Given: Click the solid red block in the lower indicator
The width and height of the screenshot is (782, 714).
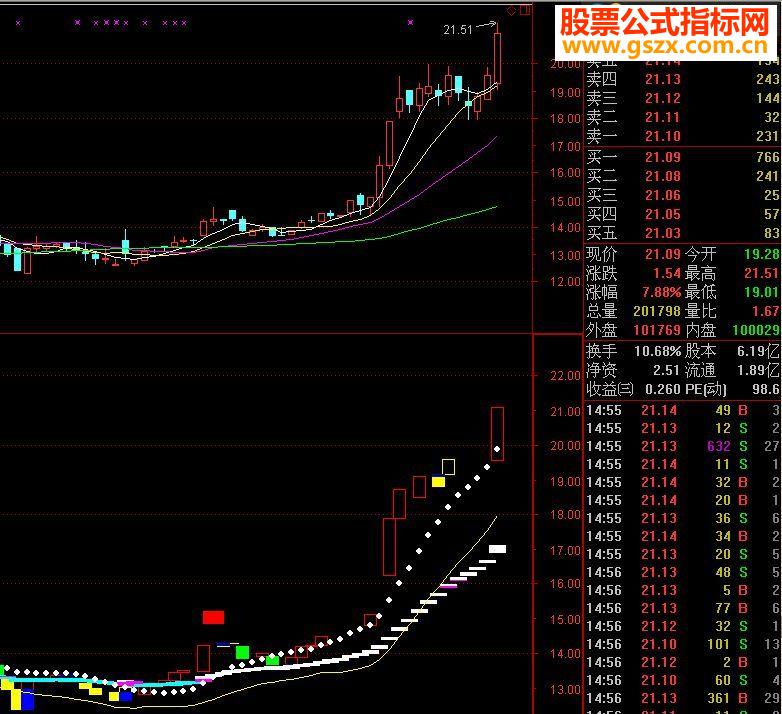Looking at the screenshot, I should pos(213,617).
